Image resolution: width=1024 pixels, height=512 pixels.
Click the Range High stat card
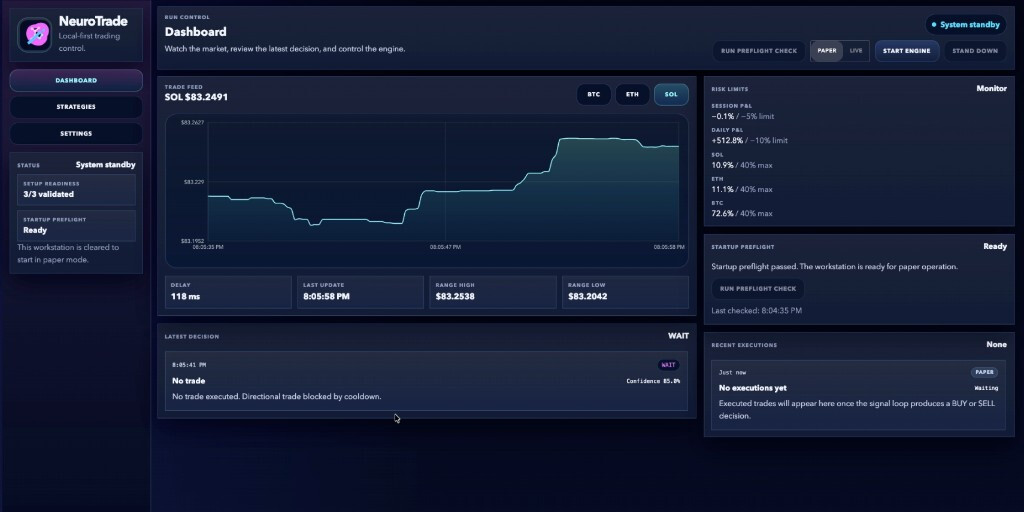[492, 292]
